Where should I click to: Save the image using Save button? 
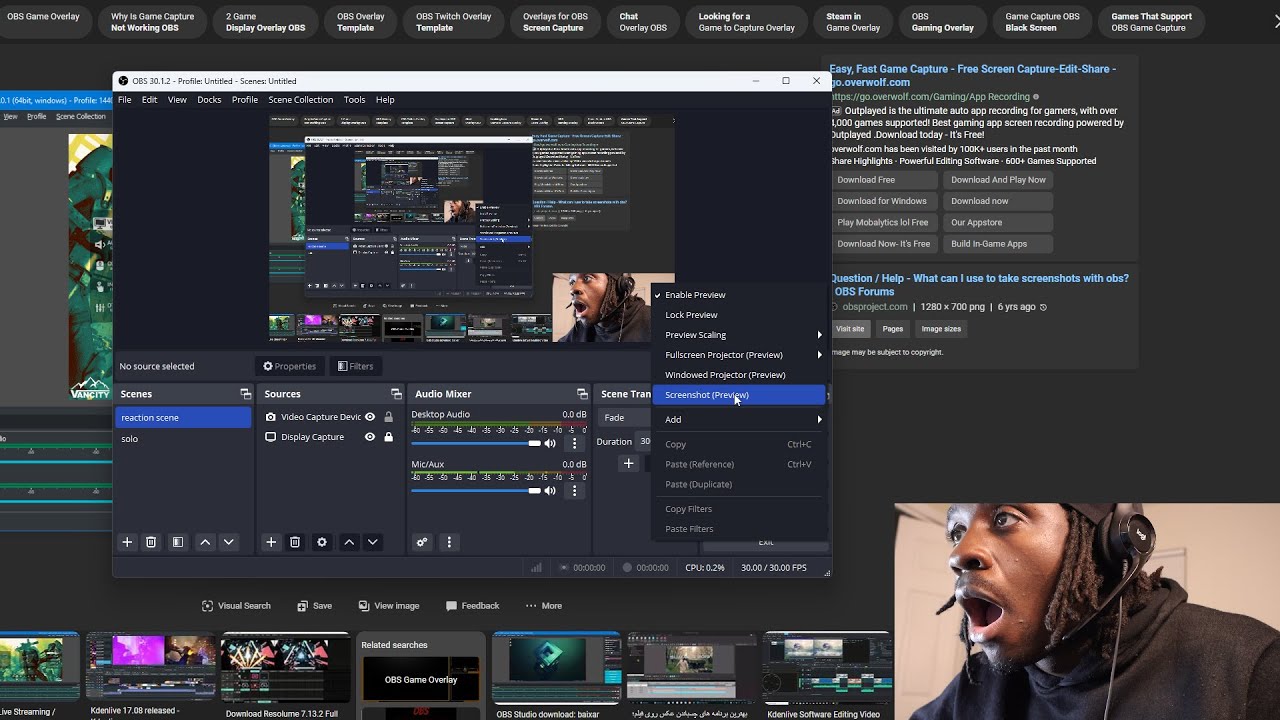tap(314, 606)
